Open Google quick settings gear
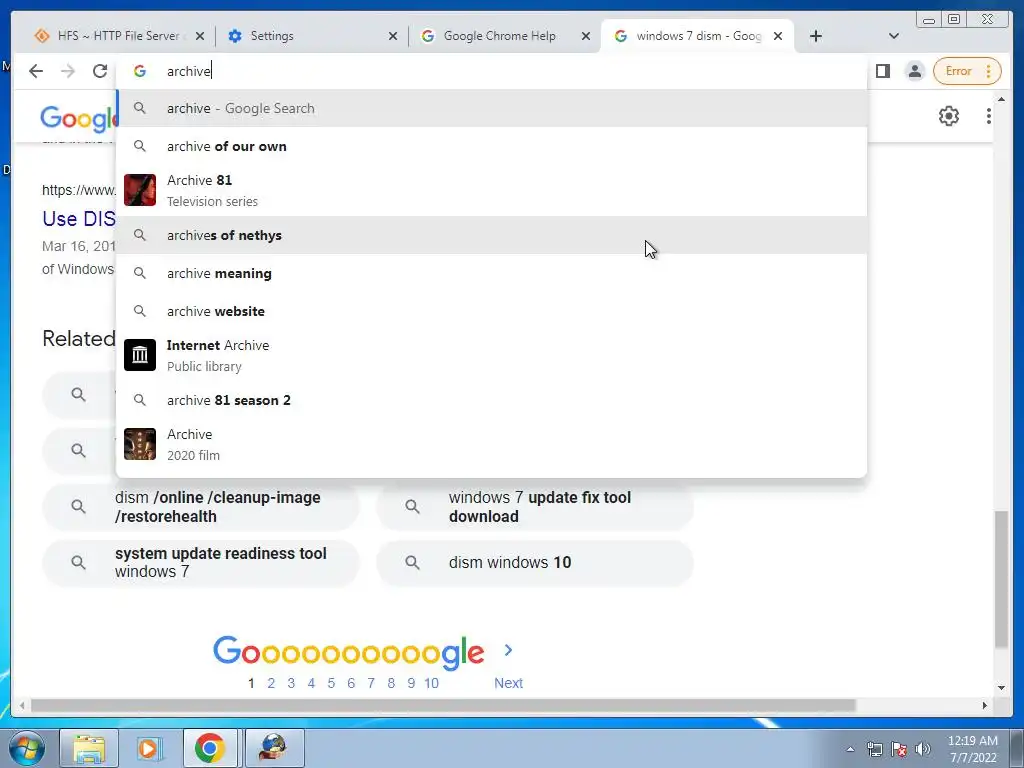Image resolution: width=1024 pixels, height=768 pixels. [949, 116]
